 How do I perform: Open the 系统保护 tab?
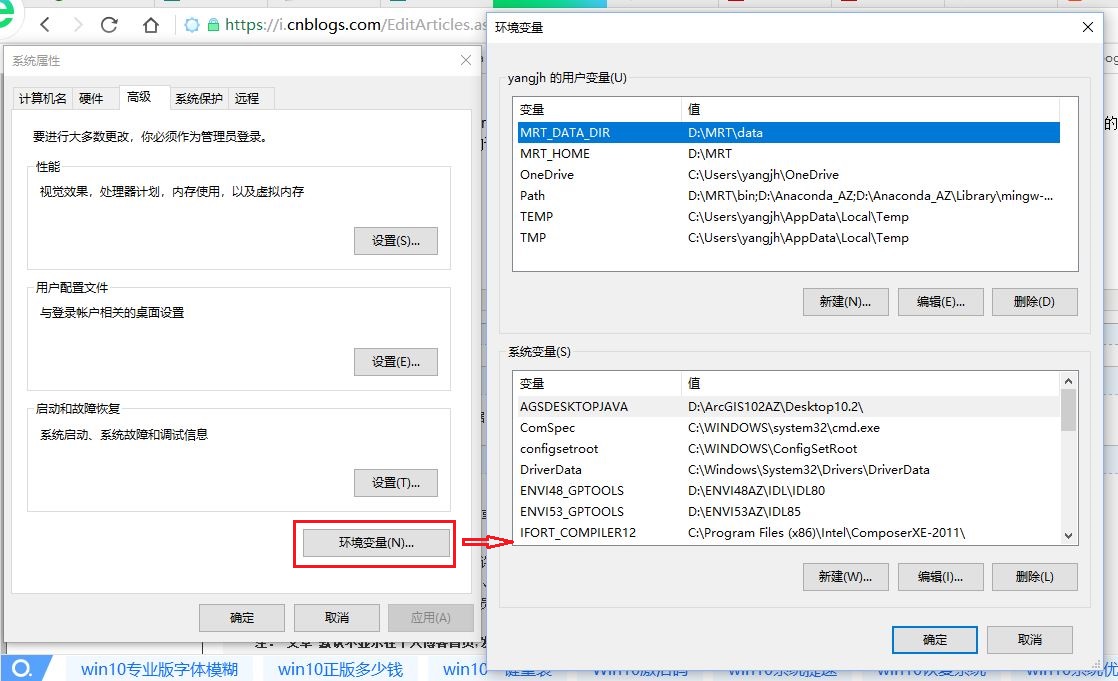click(199, 98)
